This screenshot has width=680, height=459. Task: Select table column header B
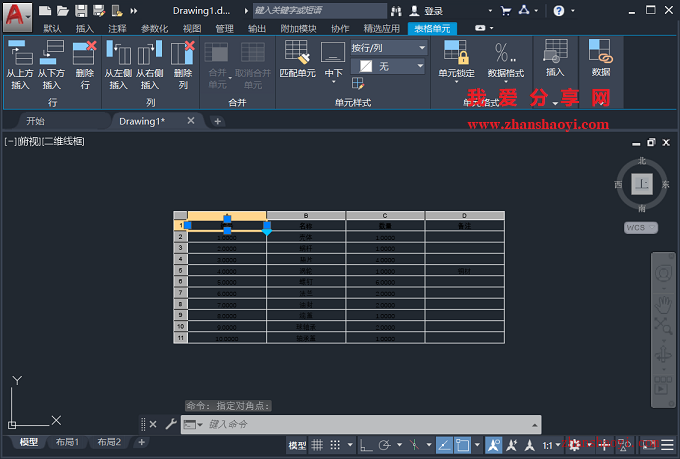[x=306, y=215]
